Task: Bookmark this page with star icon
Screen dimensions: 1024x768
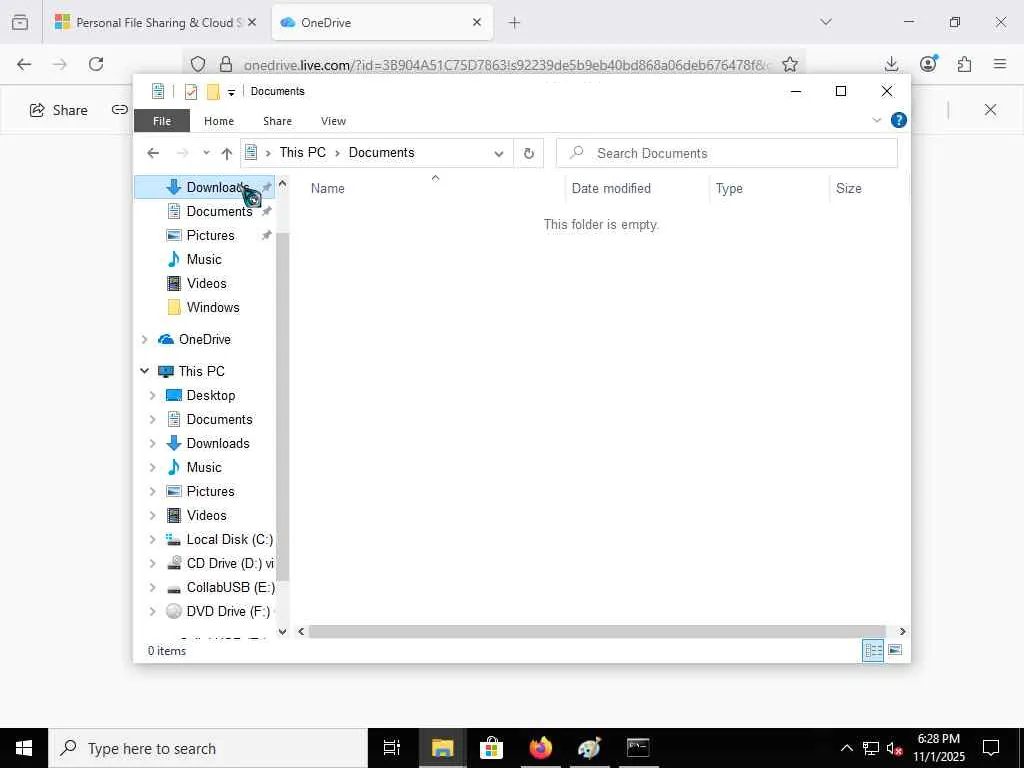Action: coord(790,64)
